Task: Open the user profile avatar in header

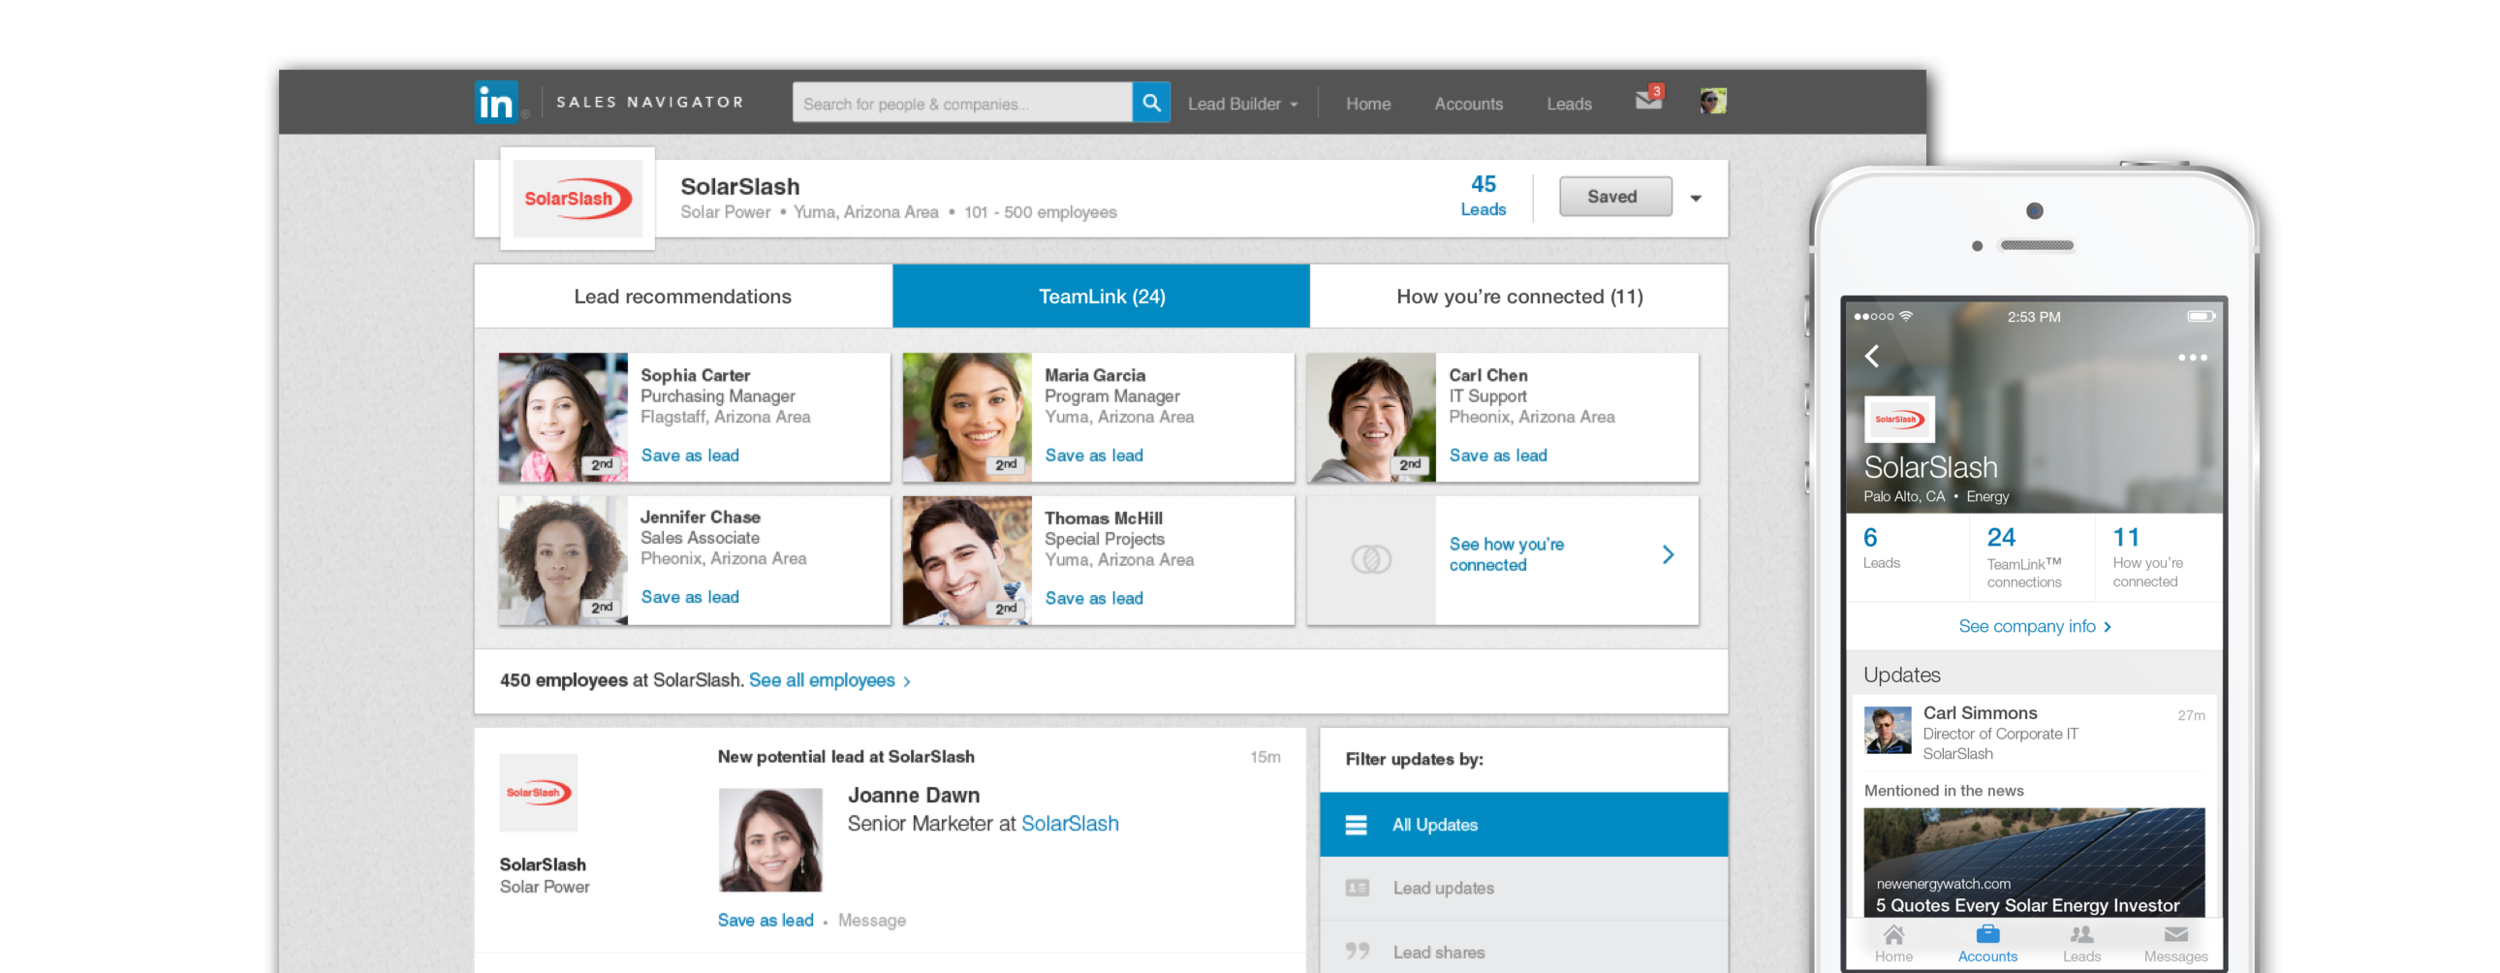Action: point(1713,100)
